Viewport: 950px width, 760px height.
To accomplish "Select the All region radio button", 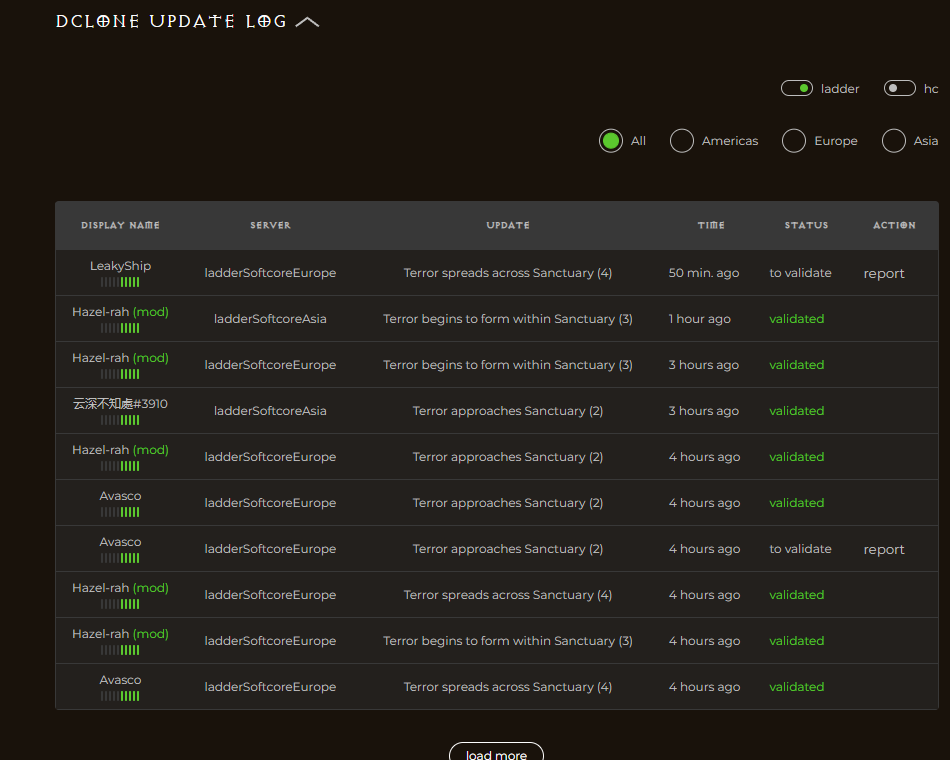I will (x=611, y=141).
